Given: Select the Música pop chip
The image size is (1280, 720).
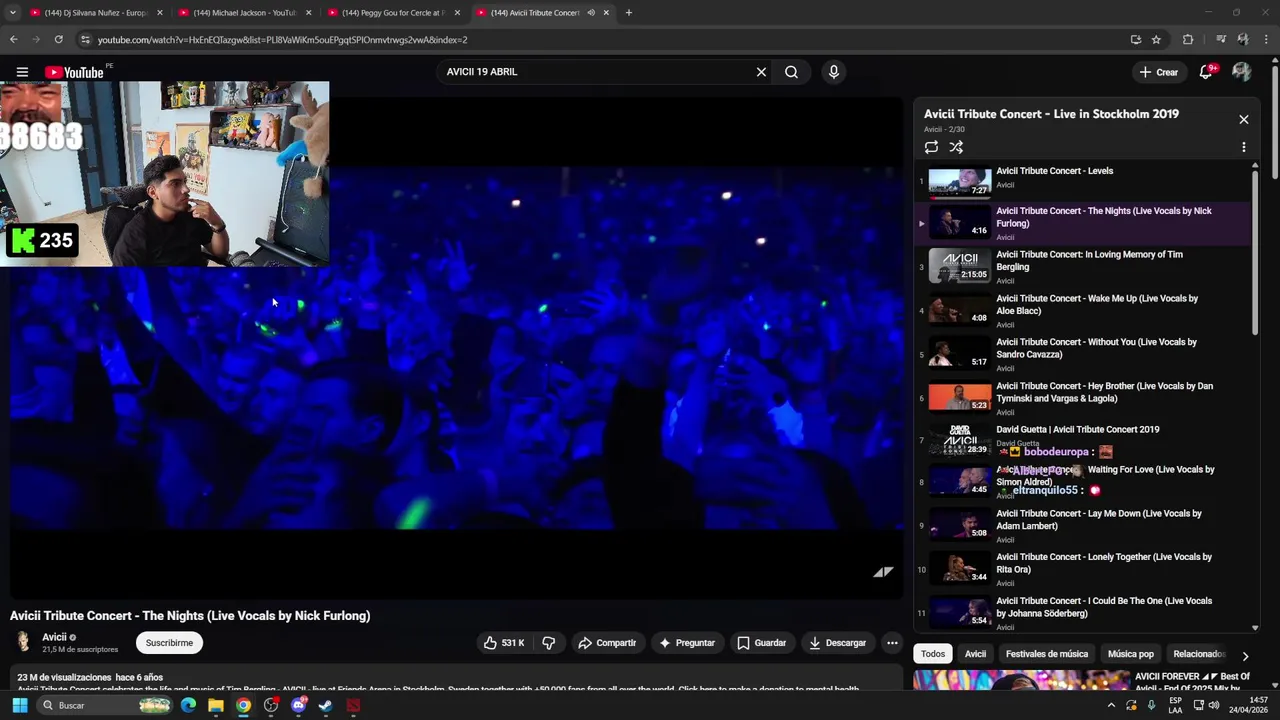Looking at the screenshot, I should 1131,654.
